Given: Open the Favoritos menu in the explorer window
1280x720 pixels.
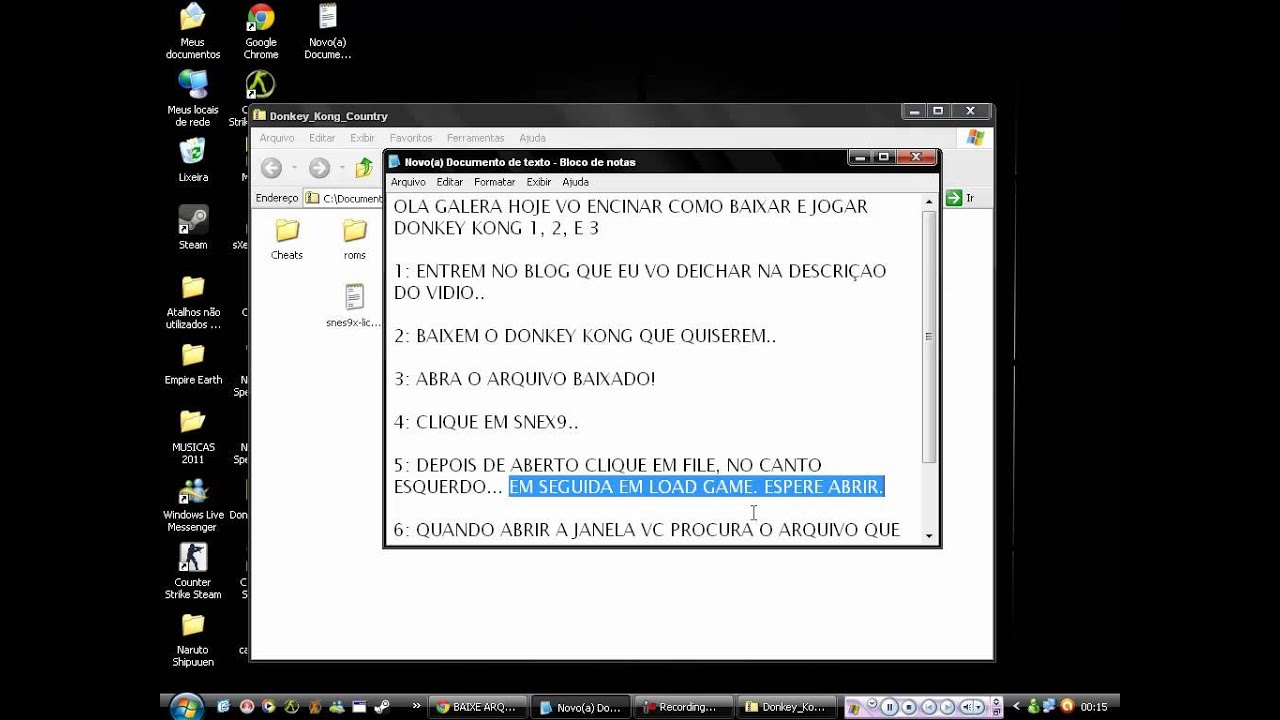Looking at the screenshot, I should [411, 138].
